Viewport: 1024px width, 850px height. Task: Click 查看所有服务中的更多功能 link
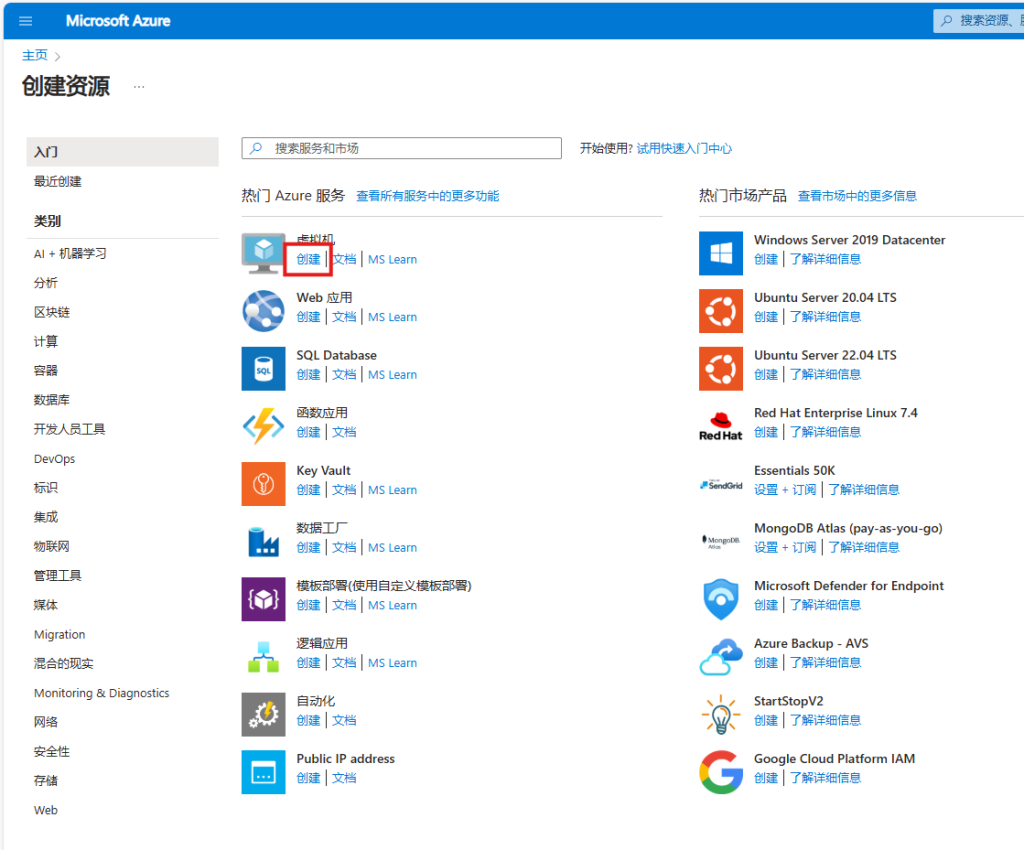(x=427, y=196)
